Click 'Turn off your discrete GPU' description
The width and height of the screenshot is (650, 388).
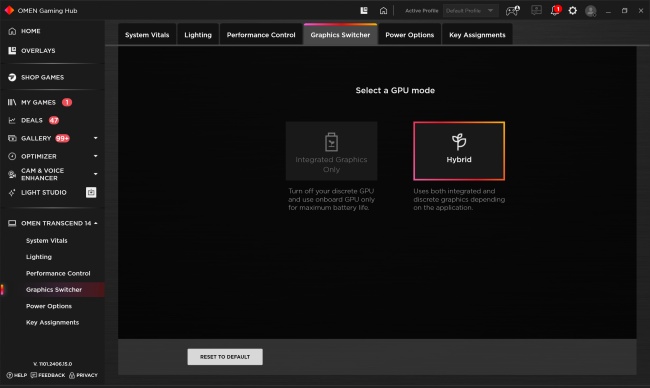pos(331,199)
